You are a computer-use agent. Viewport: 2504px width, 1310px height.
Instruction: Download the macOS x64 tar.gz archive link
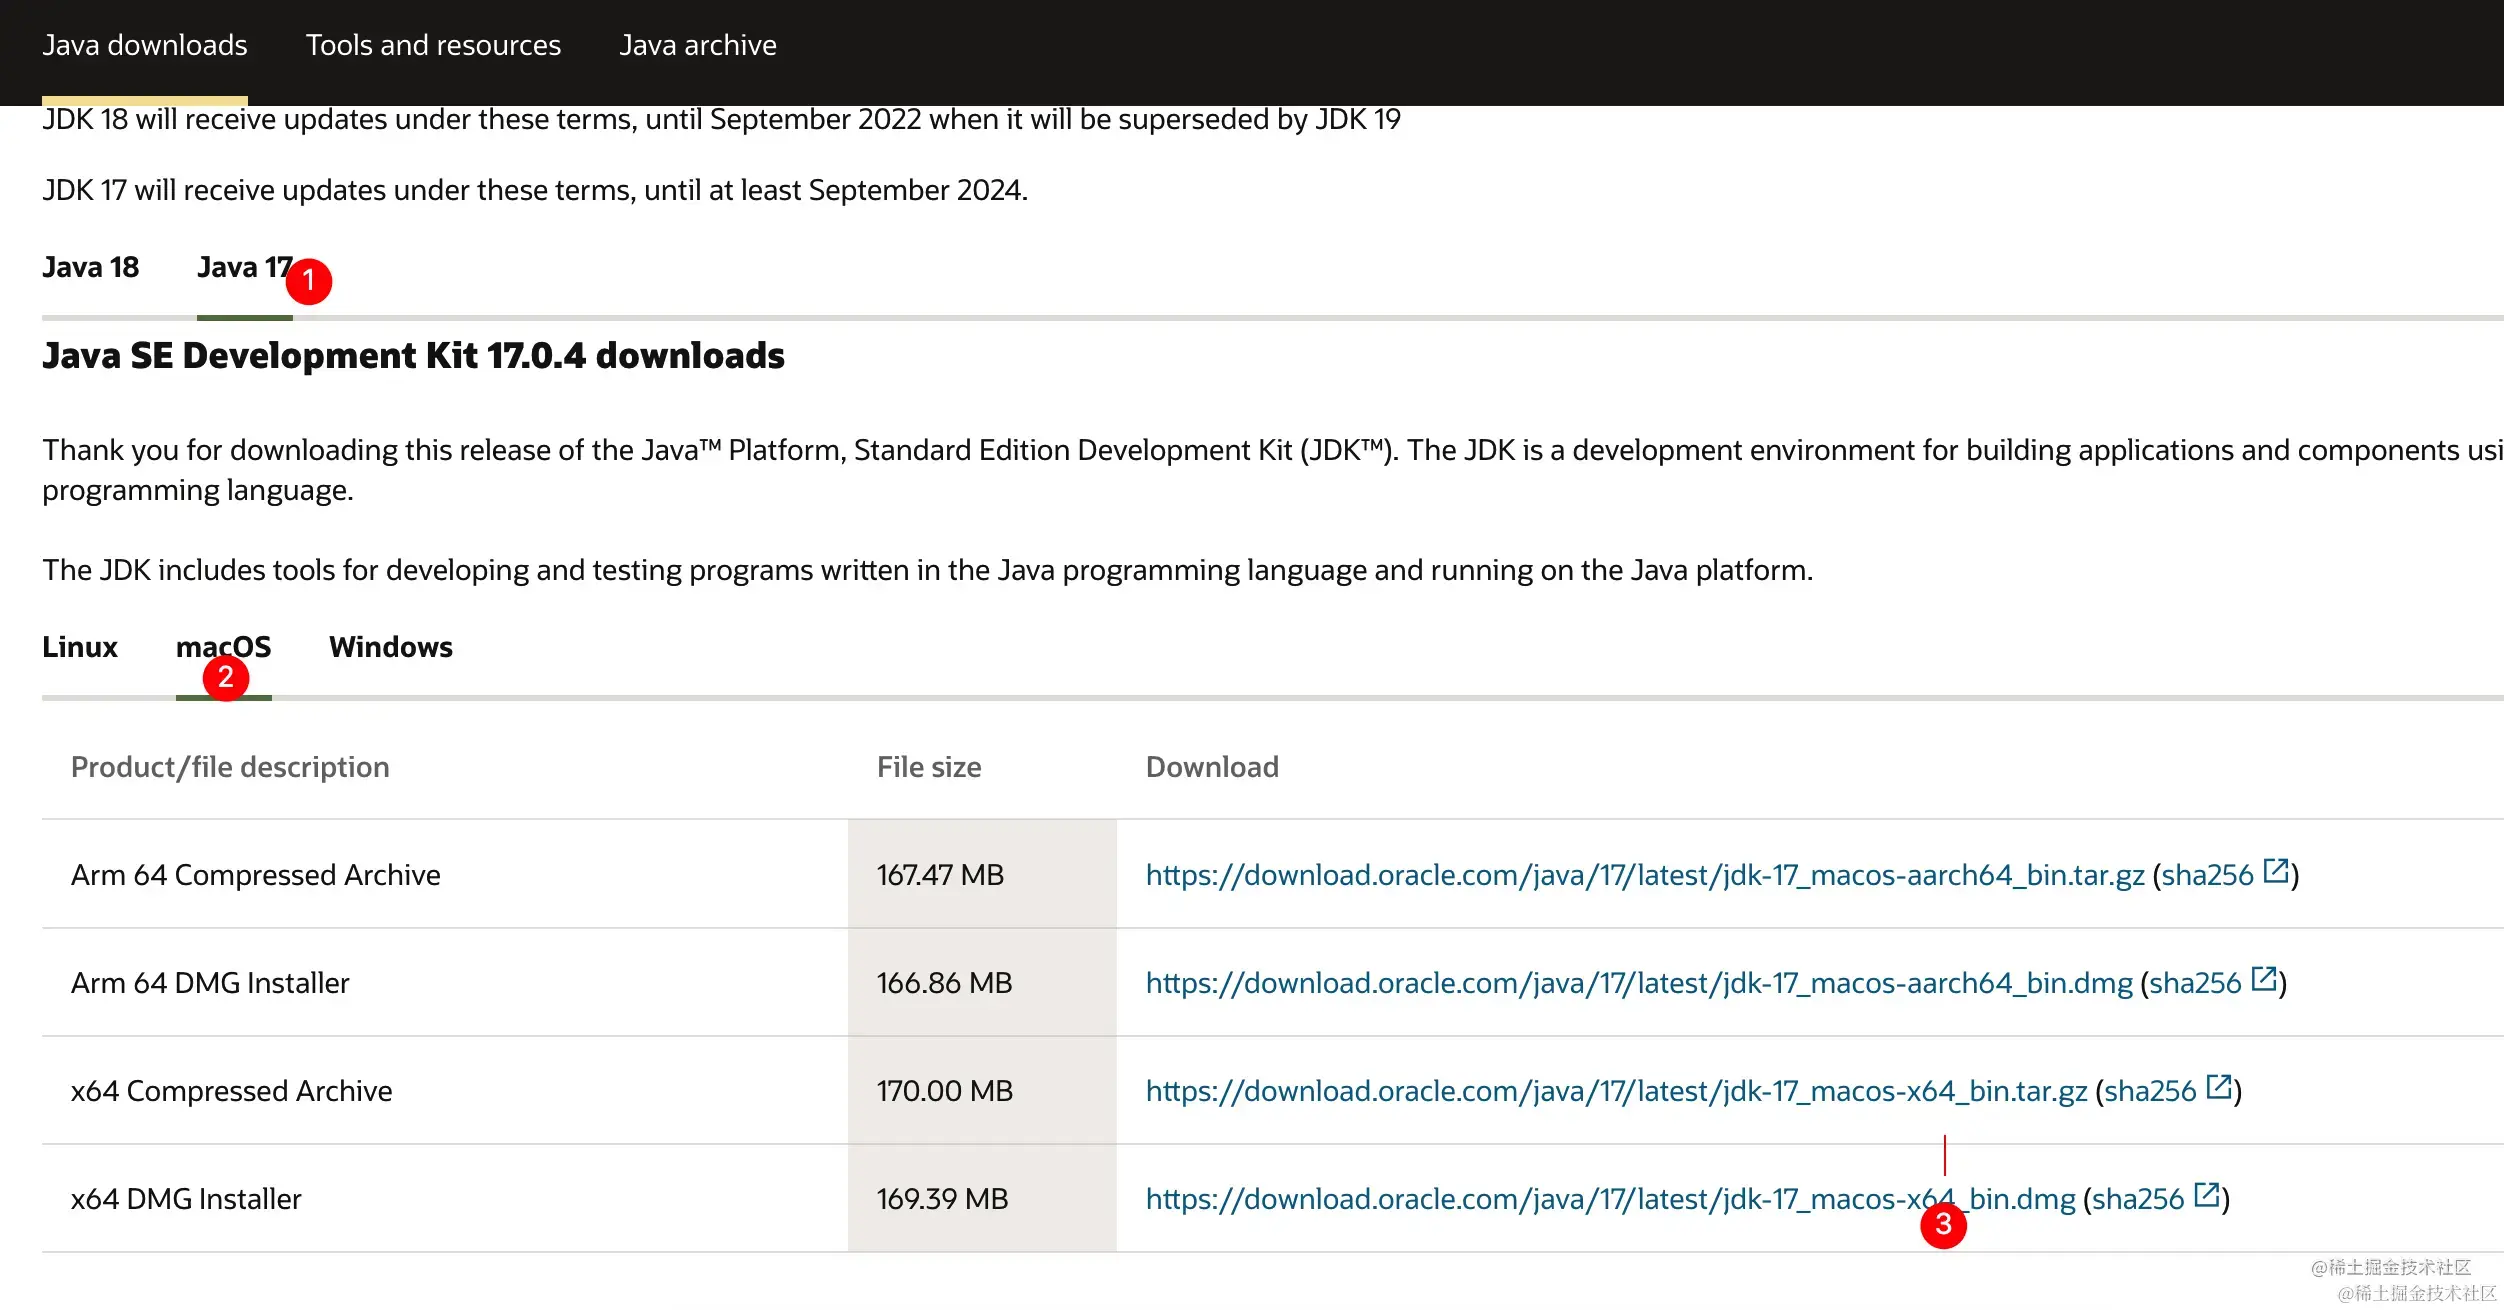(x=1616, y=1091)
